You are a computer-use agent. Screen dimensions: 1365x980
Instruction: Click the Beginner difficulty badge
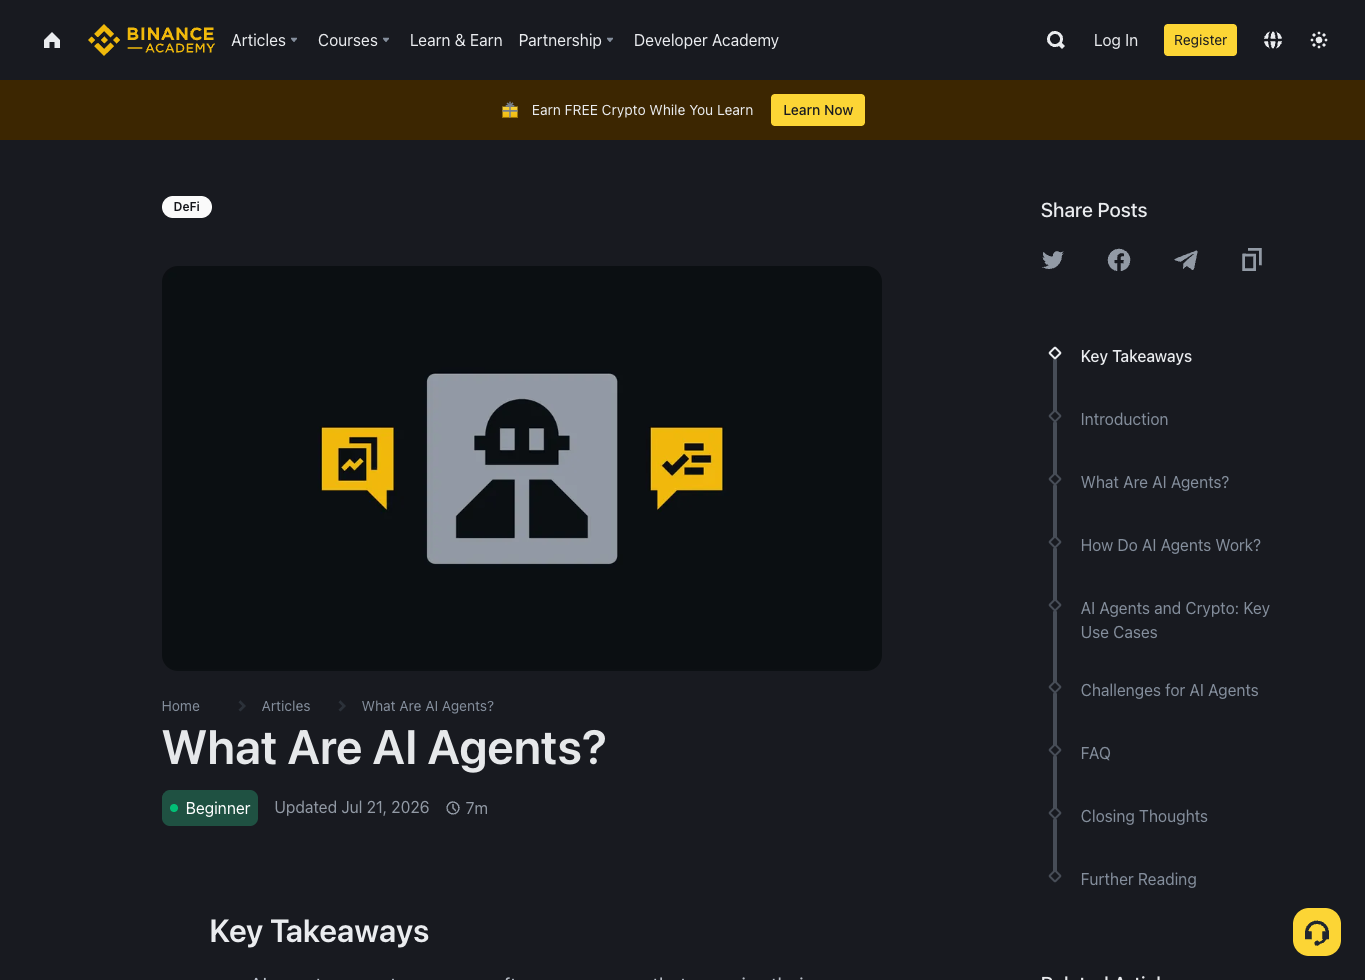(210, 808)
